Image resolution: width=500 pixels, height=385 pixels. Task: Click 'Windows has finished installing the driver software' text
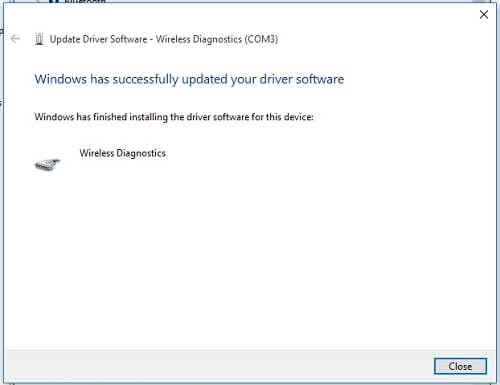tap(174, 117)
